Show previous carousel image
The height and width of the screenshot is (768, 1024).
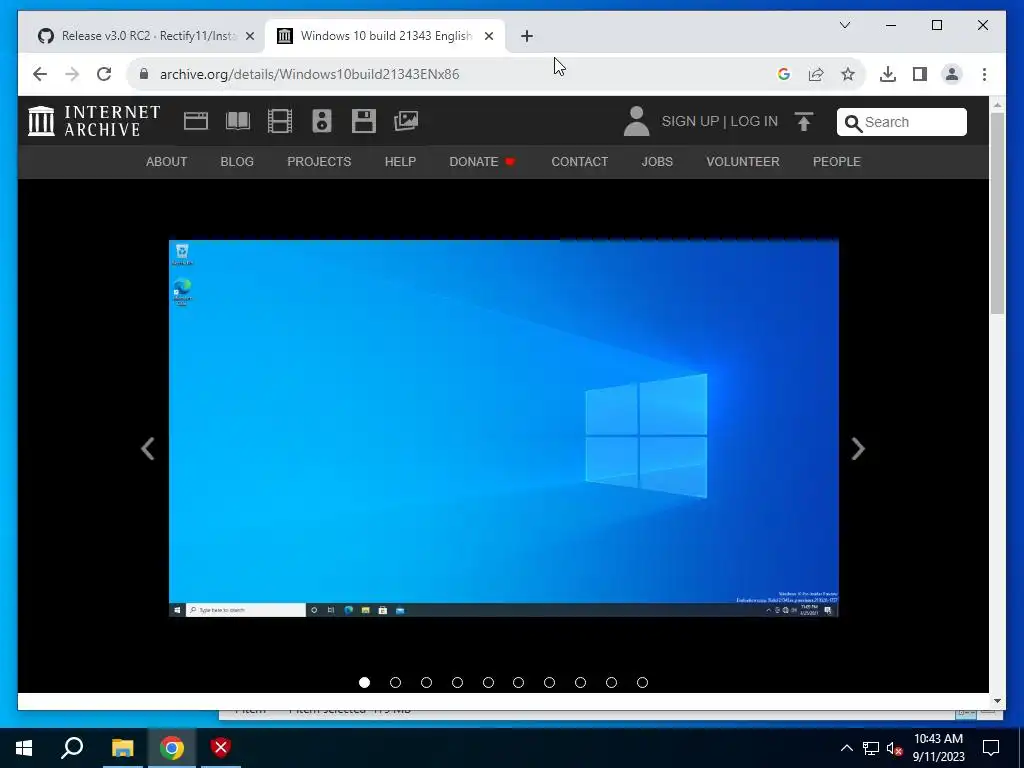(148, 449)
